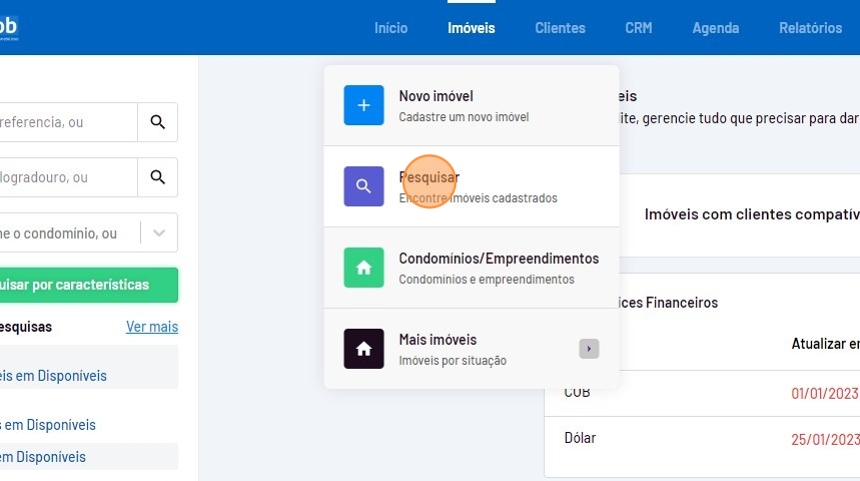Click the green house Condomínios icon

tap(363, 267)
